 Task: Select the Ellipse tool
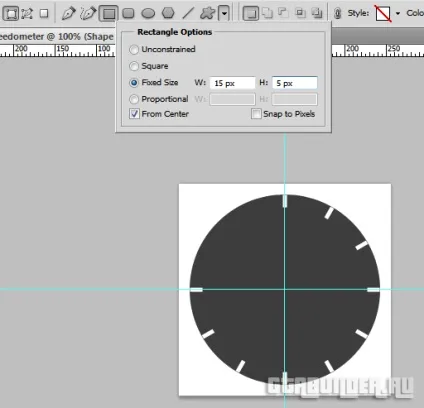tap(148, 14)
